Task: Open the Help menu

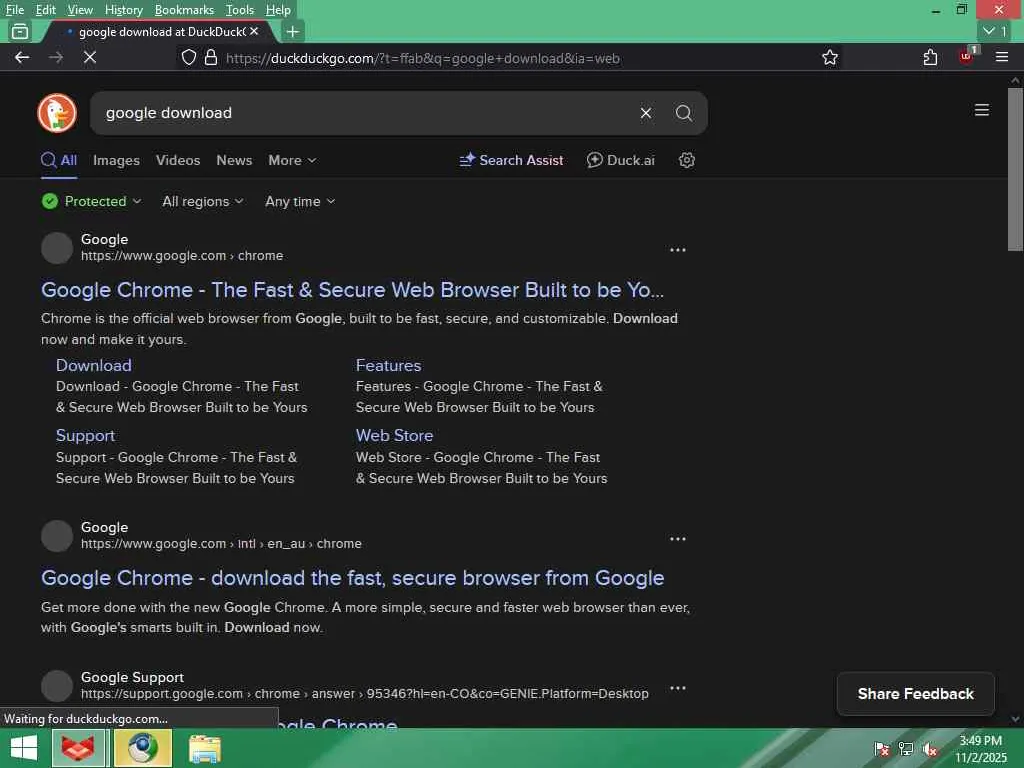Action: click(278, 10)
